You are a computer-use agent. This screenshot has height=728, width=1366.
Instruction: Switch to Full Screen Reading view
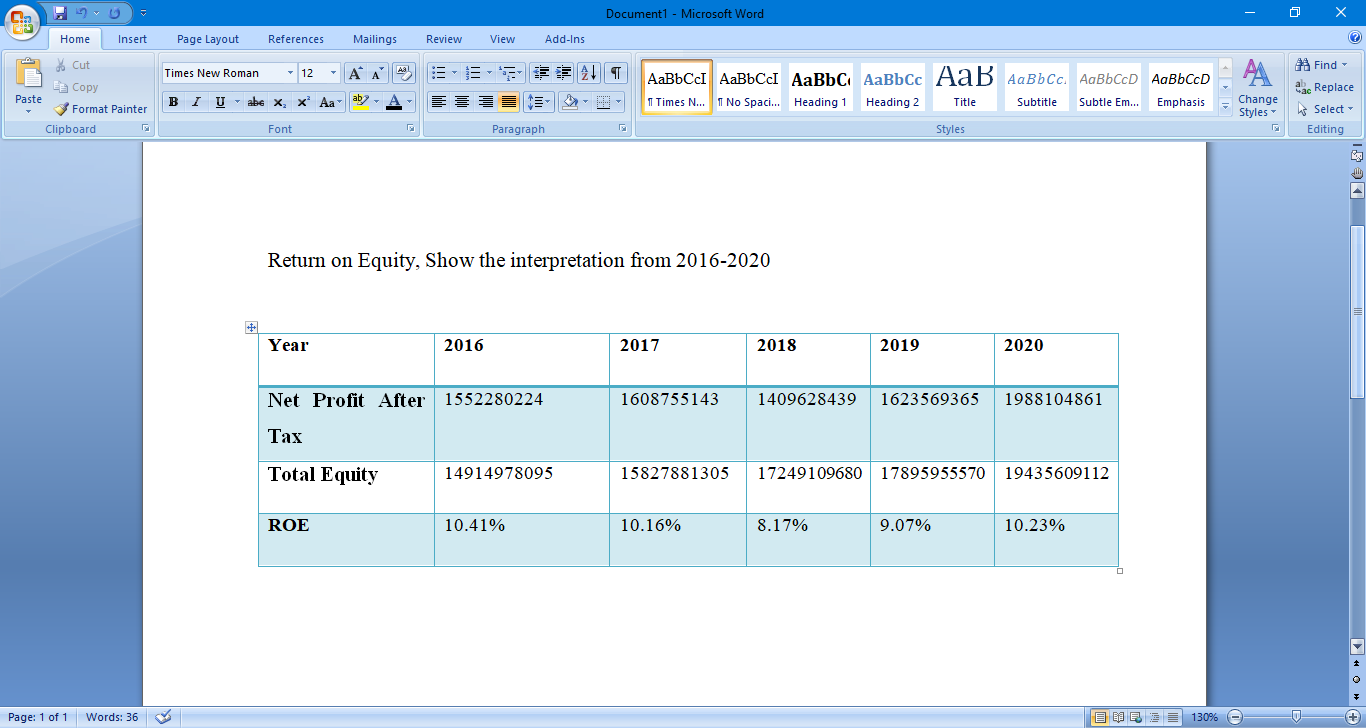pyautogui.click(x=1118, y=717)
